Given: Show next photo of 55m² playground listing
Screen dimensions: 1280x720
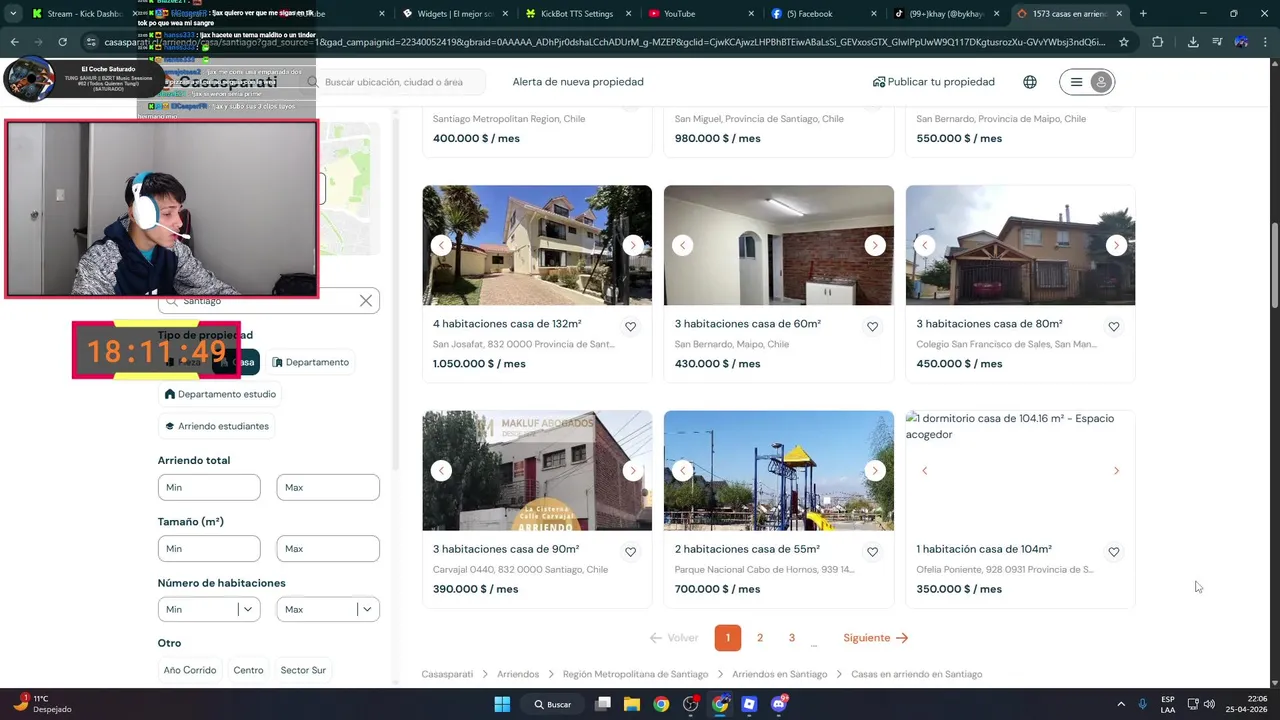Looking at the screenshot, I should click(x=875, y=470).
